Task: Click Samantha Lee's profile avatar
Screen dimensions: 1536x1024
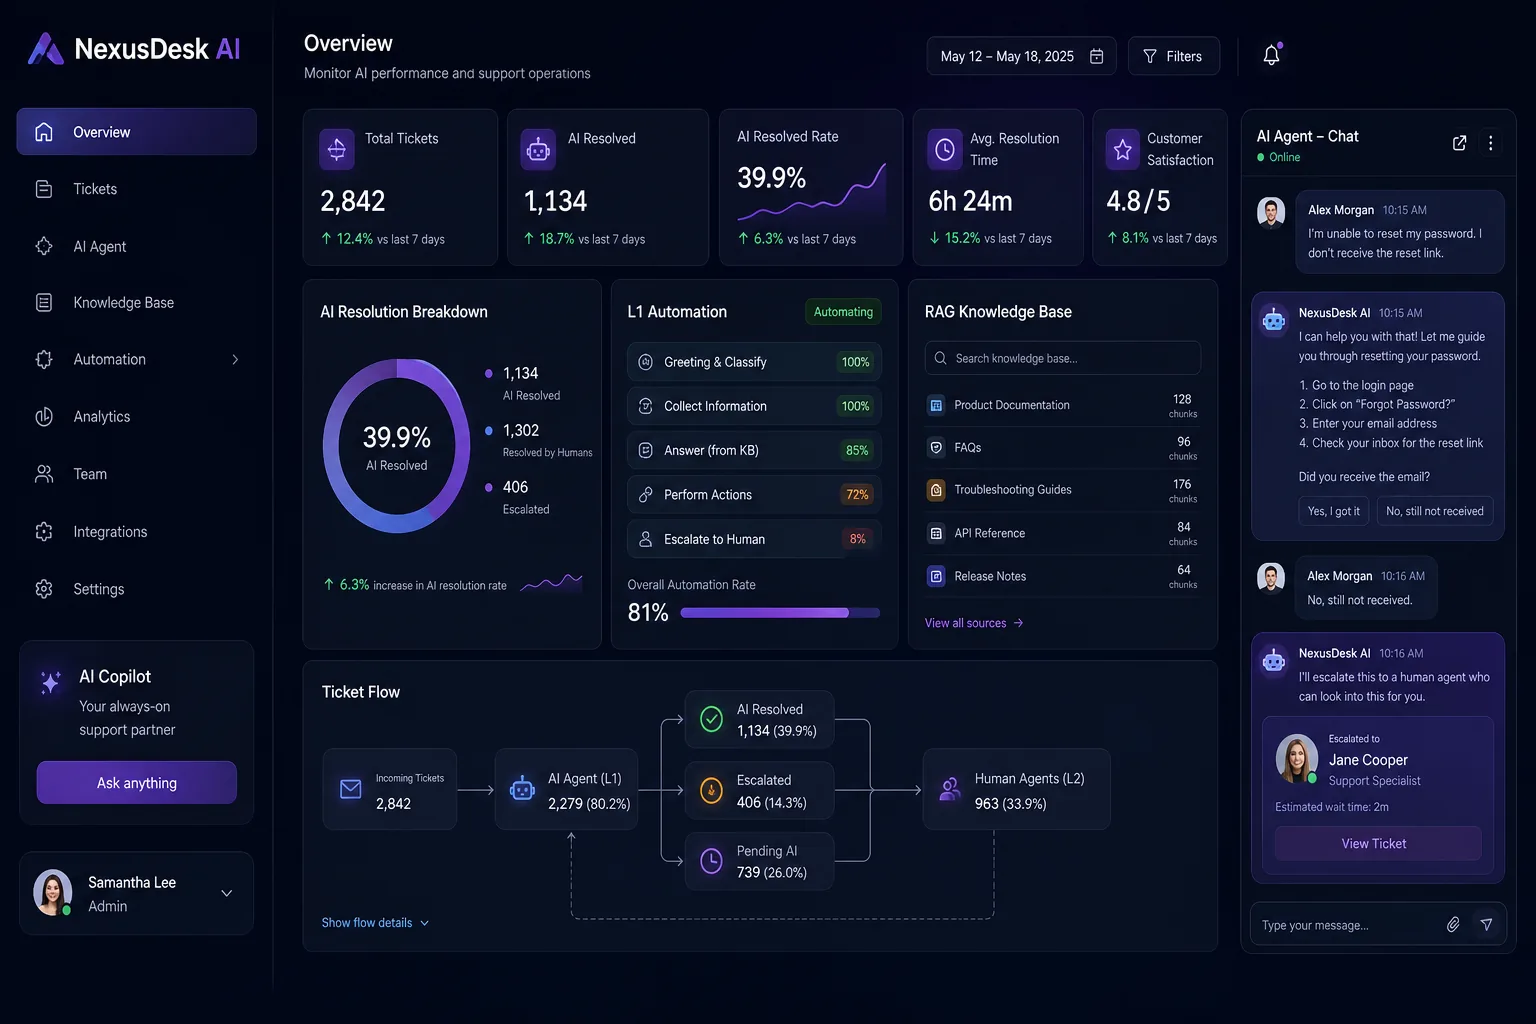Action: [53, 893]
